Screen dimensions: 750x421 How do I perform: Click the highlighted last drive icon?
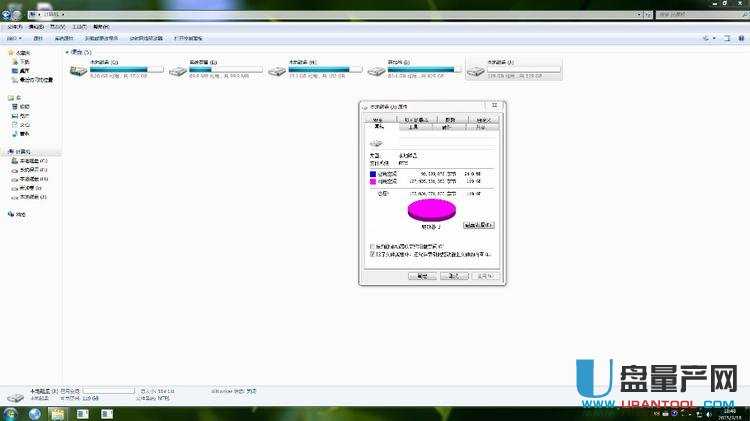pyautogui.click(x=475, y=70)
